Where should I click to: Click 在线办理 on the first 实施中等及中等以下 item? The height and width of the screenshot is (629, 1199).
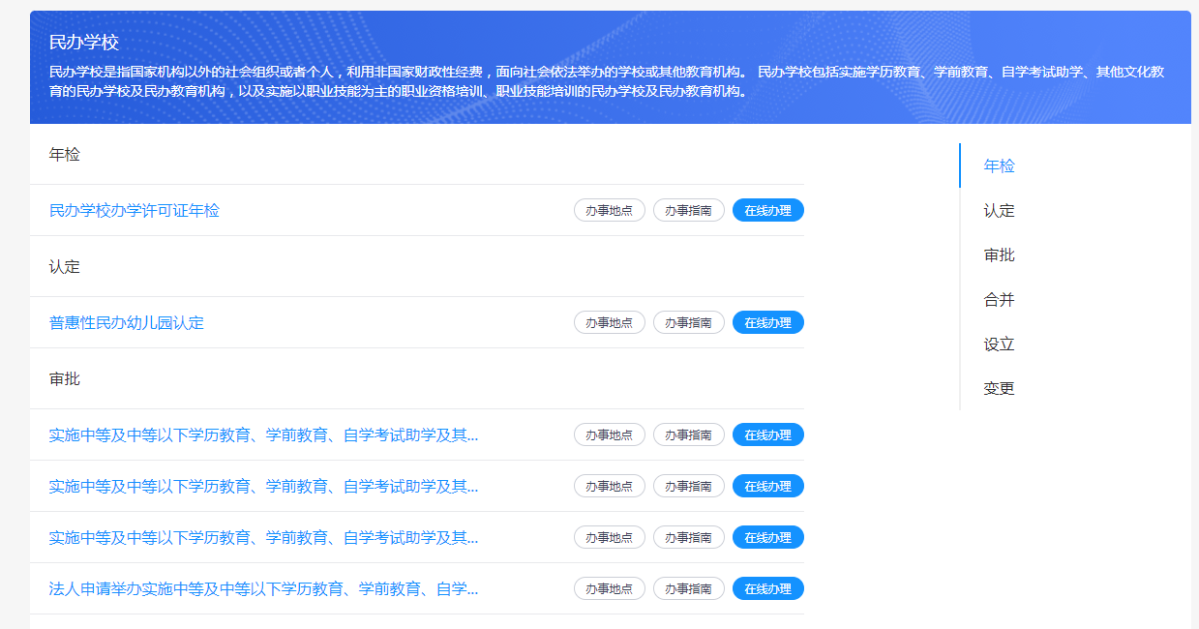coord(767,434)
